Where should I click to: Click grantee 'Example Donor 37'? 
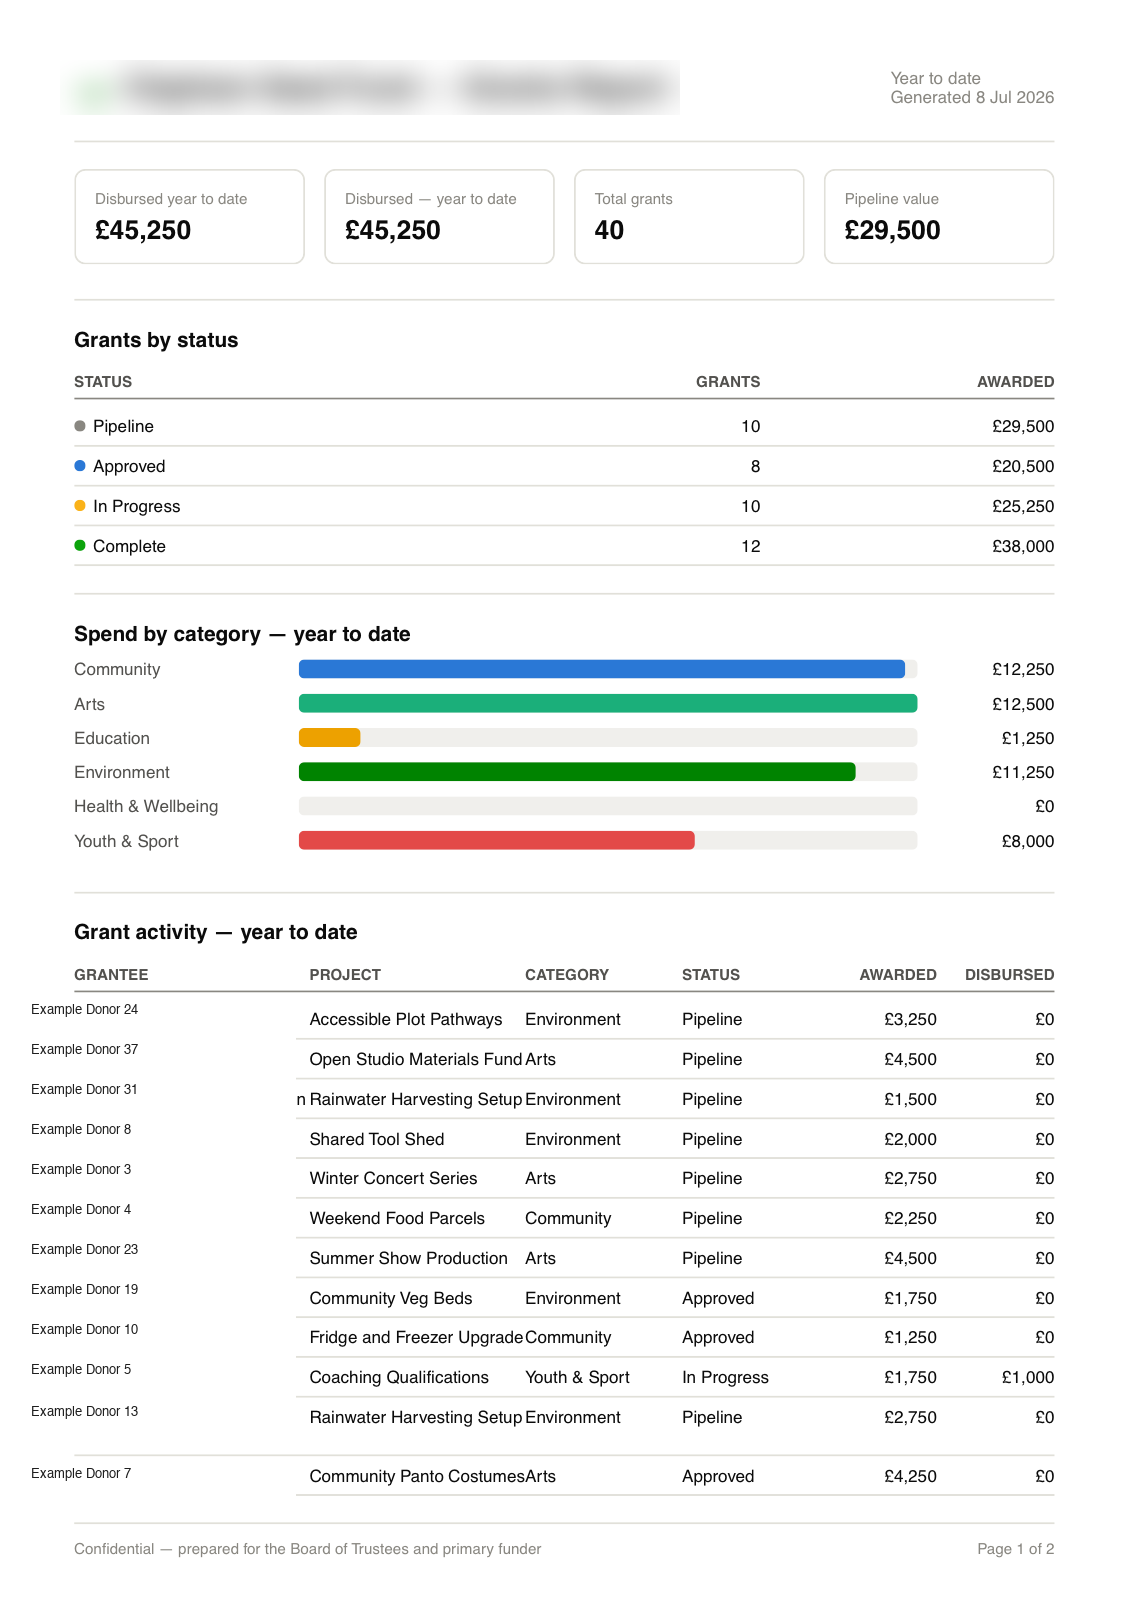[85, 1049]
